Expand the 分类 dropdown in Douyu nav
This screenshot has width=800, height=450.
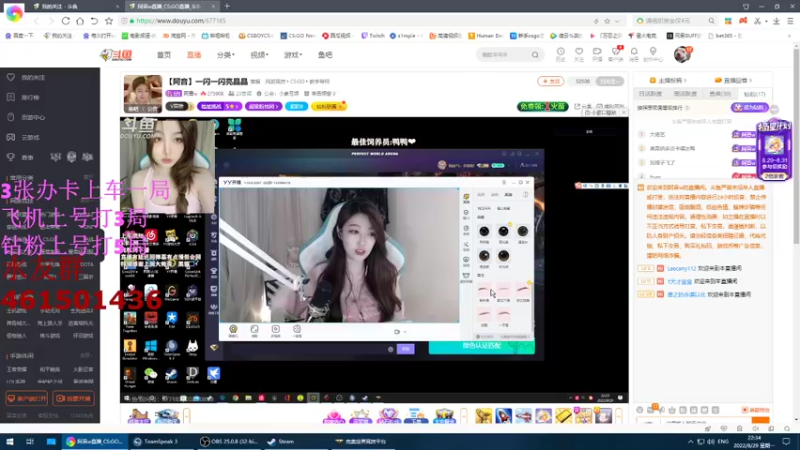225,55
